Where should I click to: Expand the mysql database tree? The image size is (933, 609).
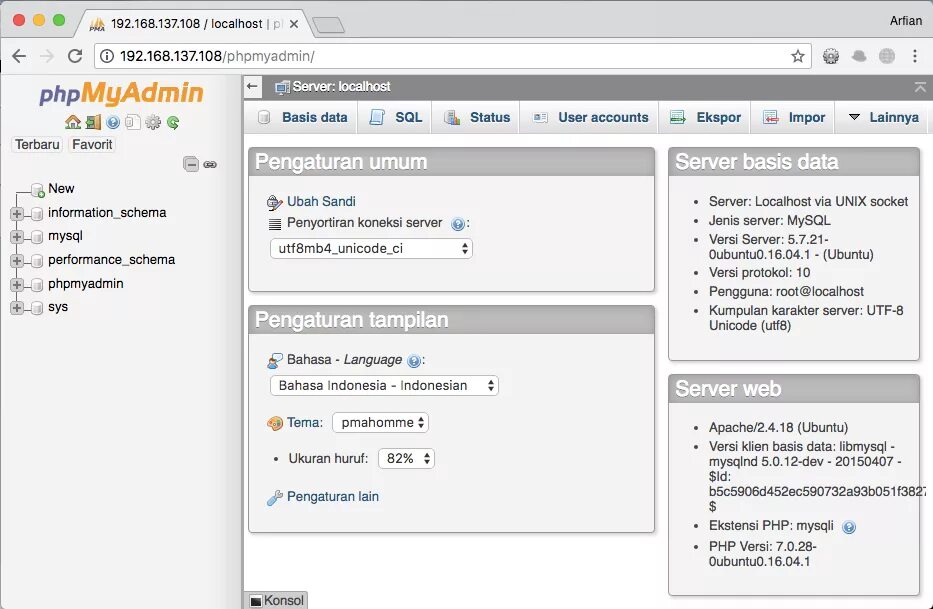pos(17,236)
